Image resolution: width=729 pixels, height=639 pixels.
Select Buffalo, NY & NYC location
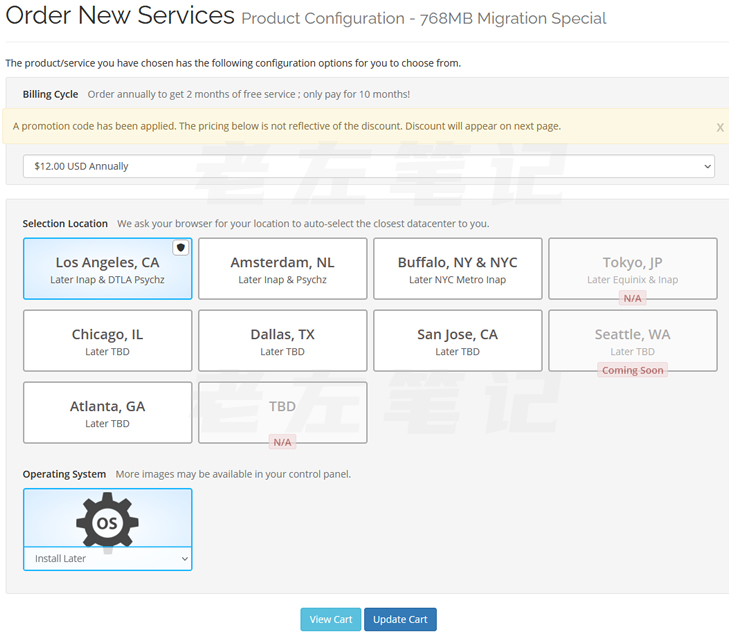click(457, 269)
